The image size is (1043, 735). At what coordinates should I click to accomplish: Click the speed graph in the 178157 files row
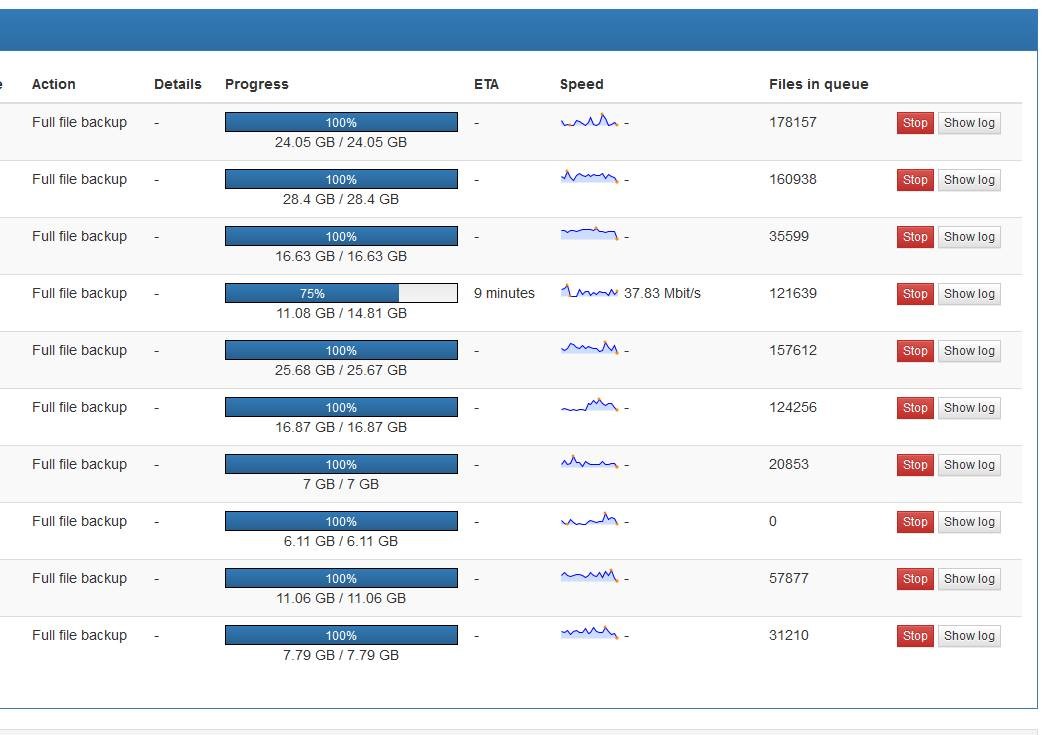point(589,120)
